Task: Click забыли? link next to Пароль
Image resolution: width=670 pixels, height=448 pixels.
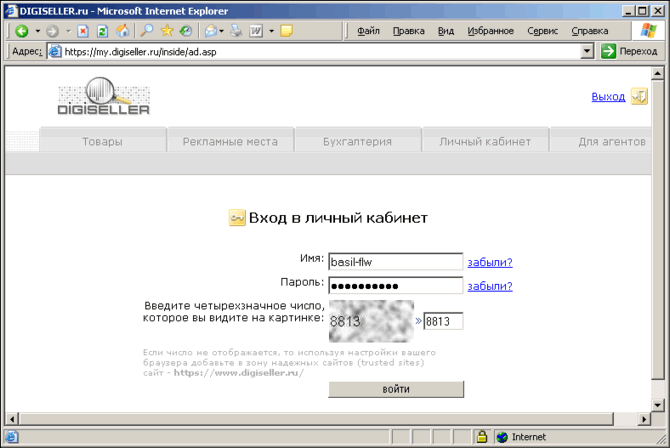Action: [x=490, y=286]
